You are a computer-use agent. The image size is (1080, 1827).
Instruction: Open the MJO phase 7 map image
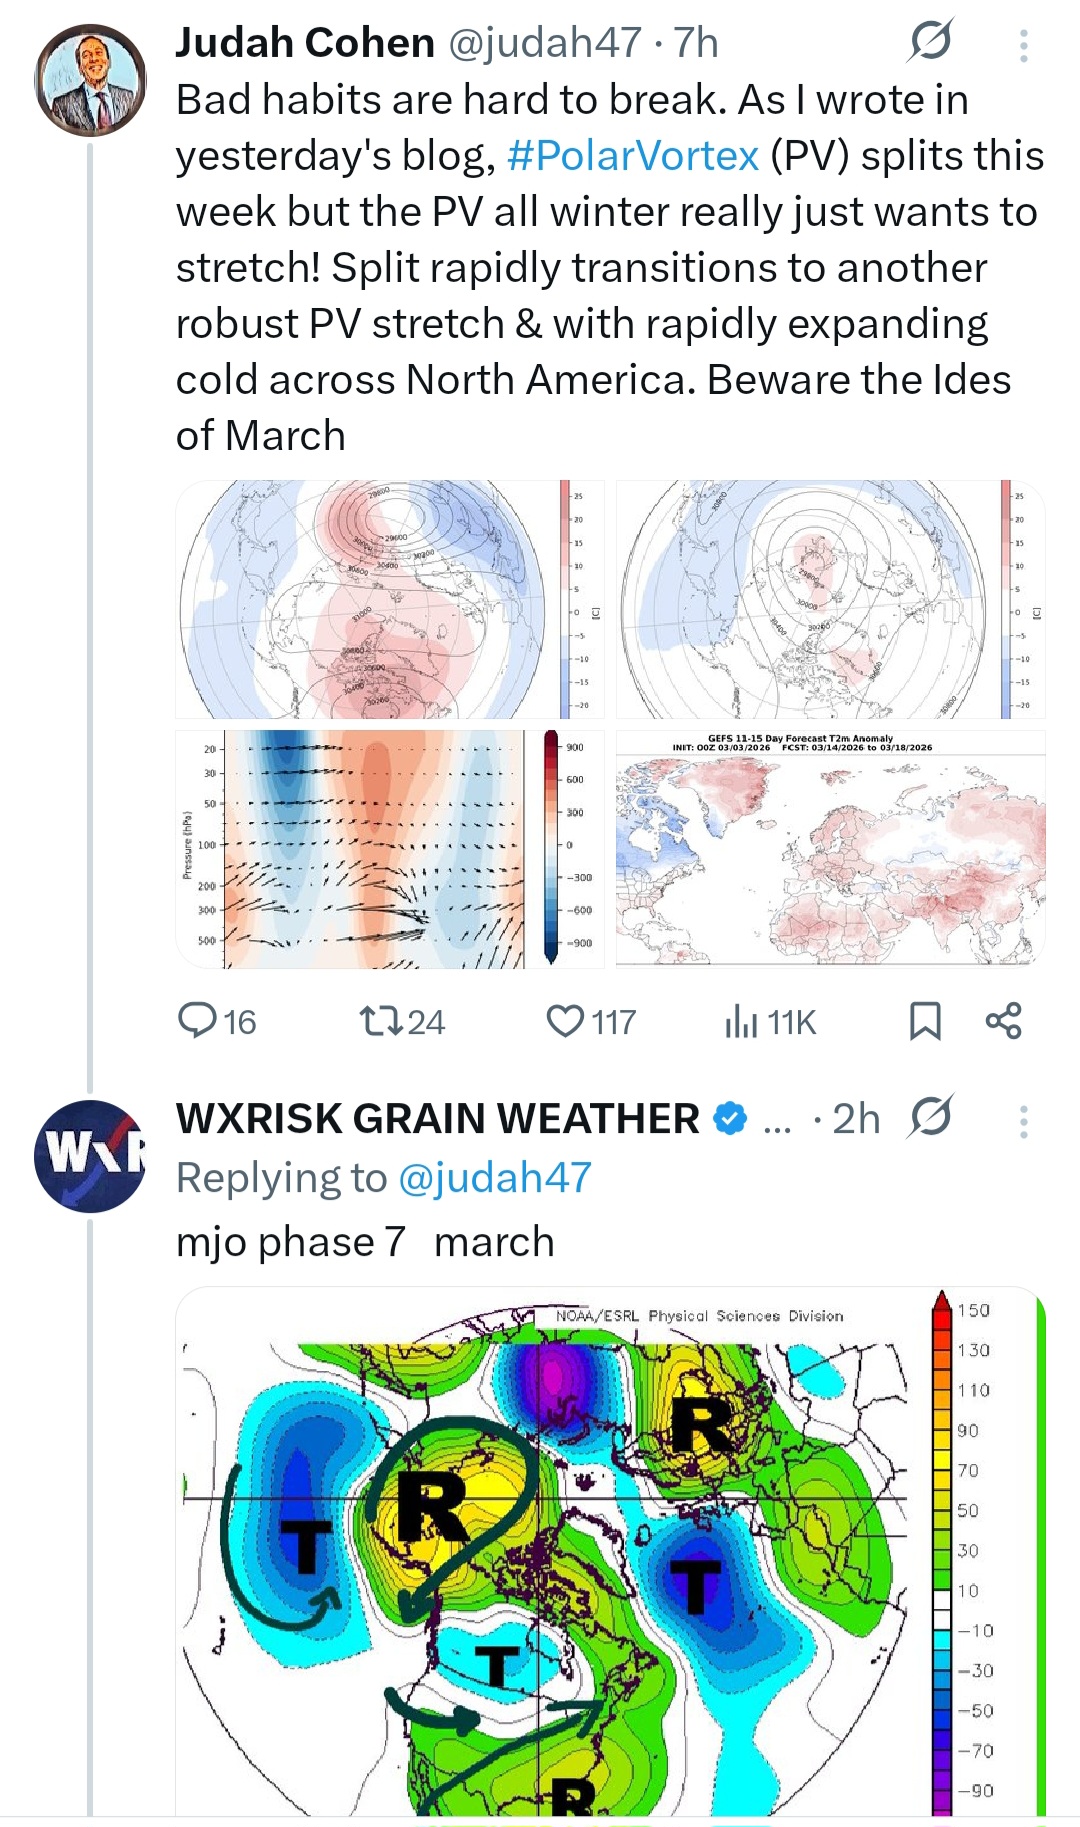coord(610,1550)
